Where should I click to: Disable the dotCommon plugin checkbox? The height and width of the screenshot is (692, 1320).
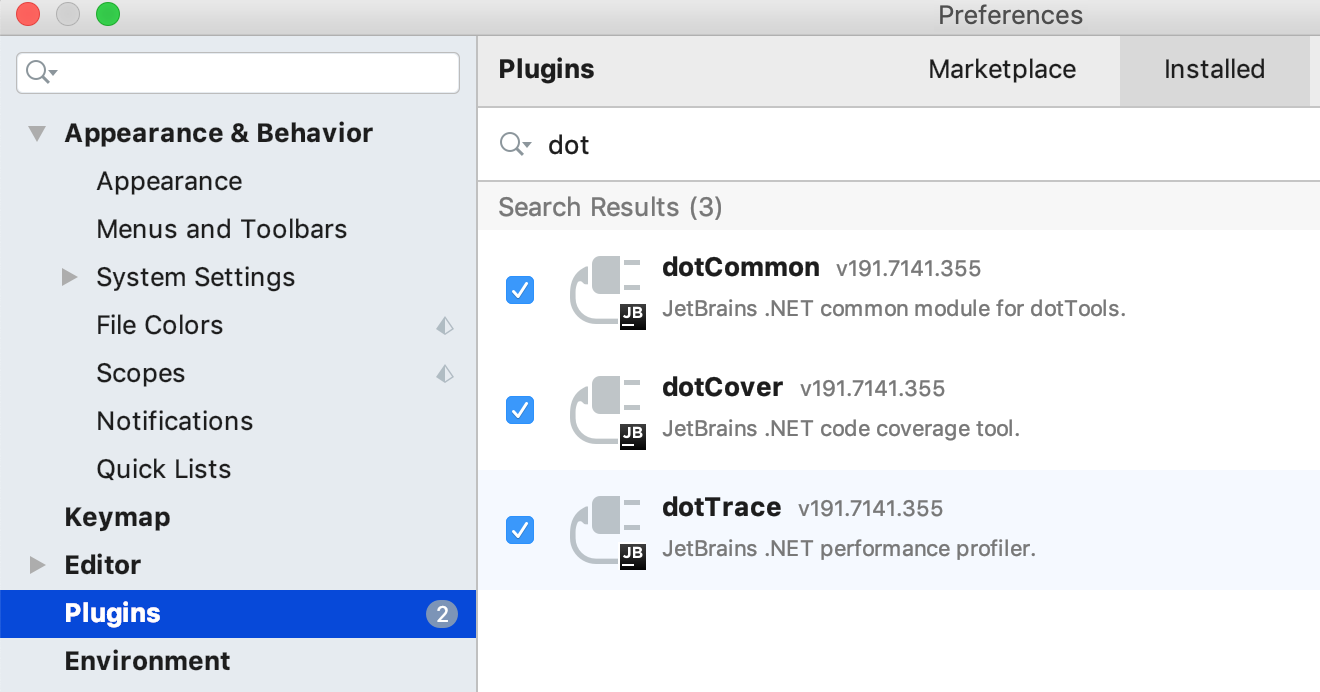point(519,290)
